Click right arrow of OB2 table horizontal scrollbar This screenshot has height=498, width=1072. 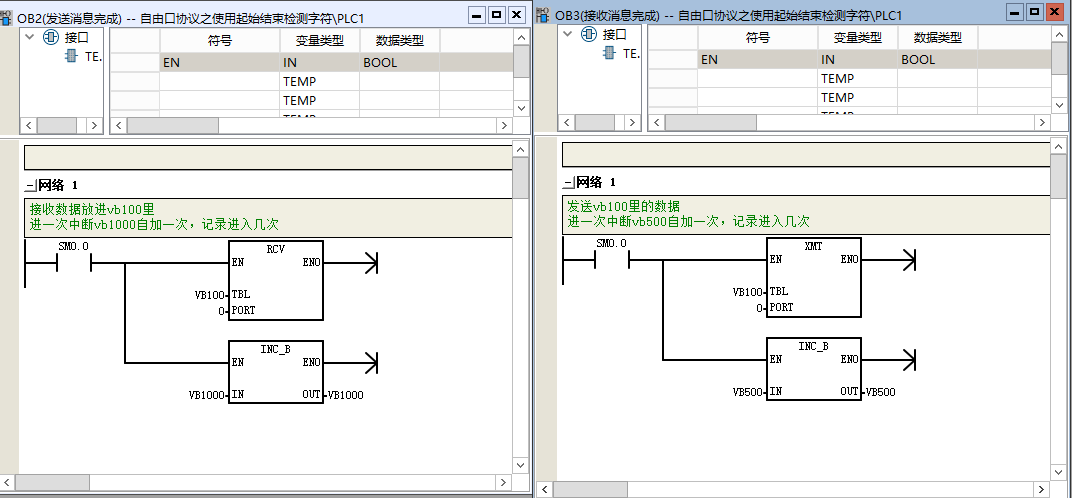505,126
